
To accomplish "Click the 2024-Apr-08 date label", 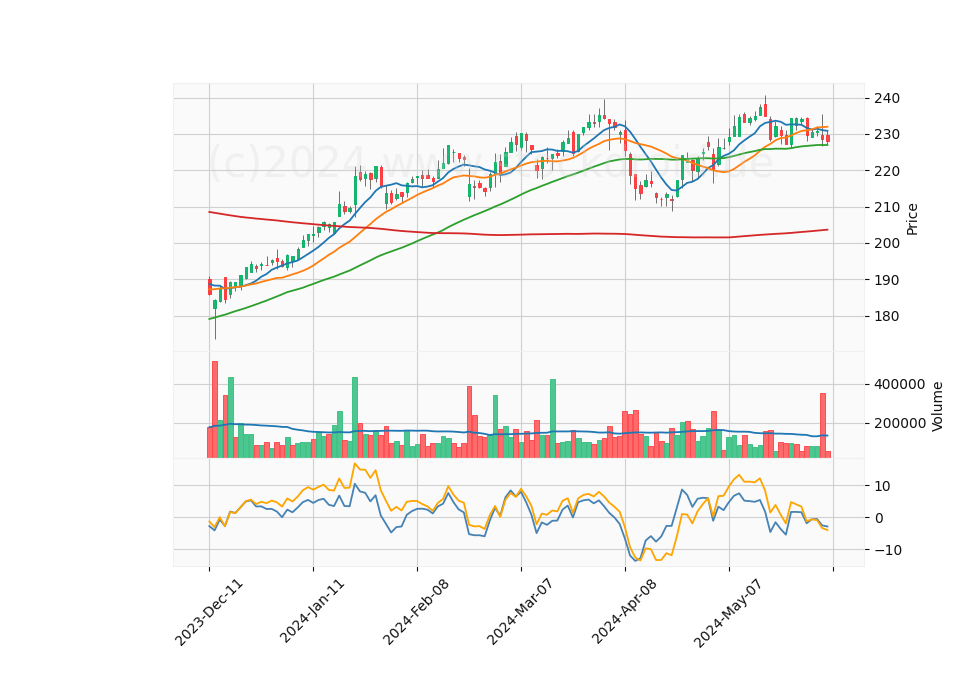I will coord(624,612).
